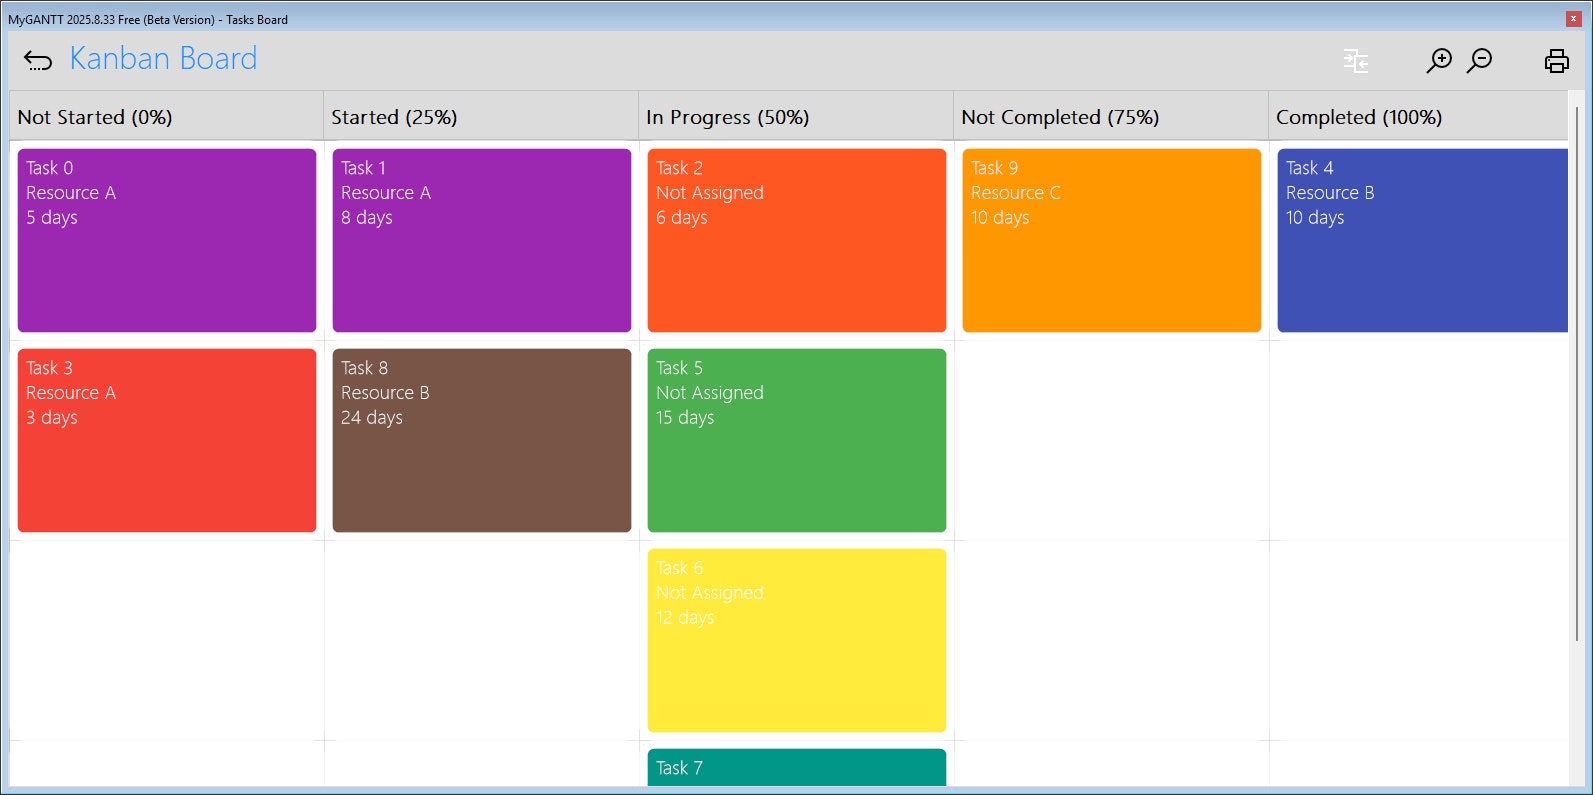Select the Task 1 purple card
The image size is (1593, 795).
point(482,240)
